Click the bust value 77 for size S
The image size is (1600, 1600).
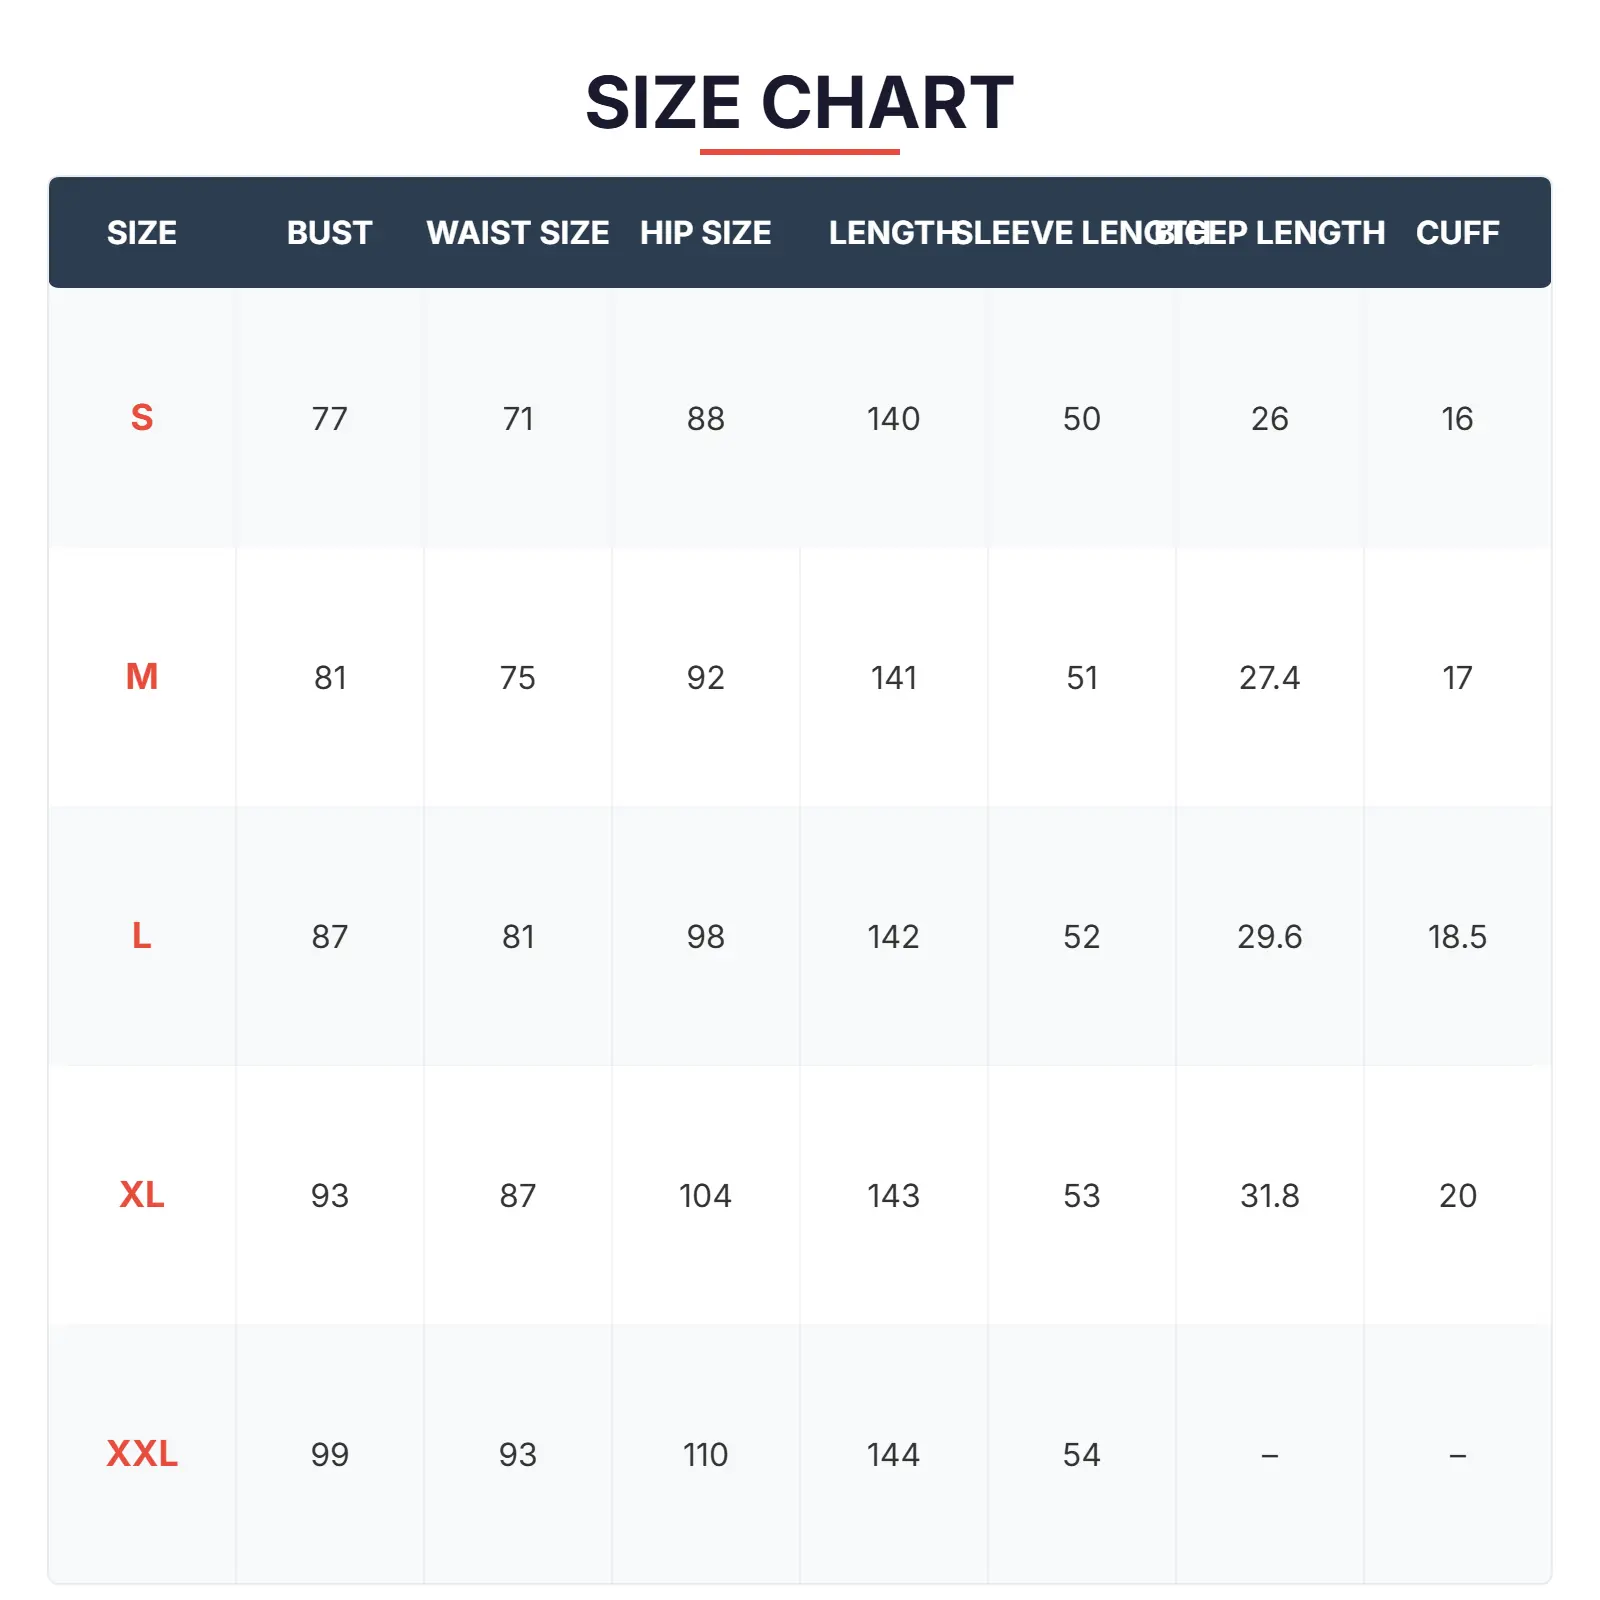coord(329,418)
